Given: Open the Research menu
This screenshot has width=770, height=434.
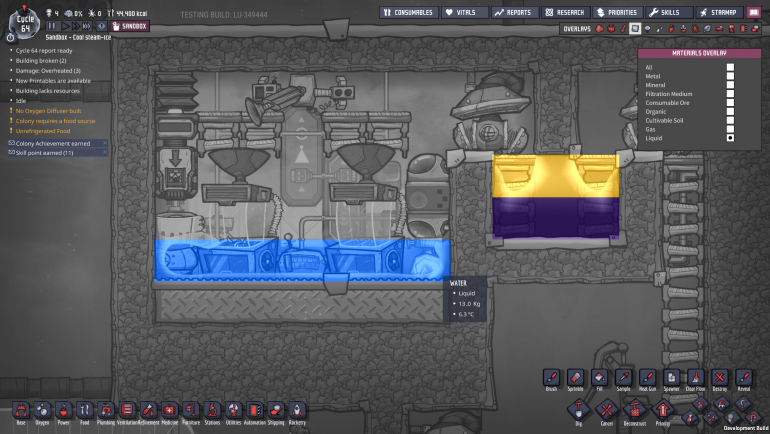Looking at the screenshot, I should (x=566, y=12).
